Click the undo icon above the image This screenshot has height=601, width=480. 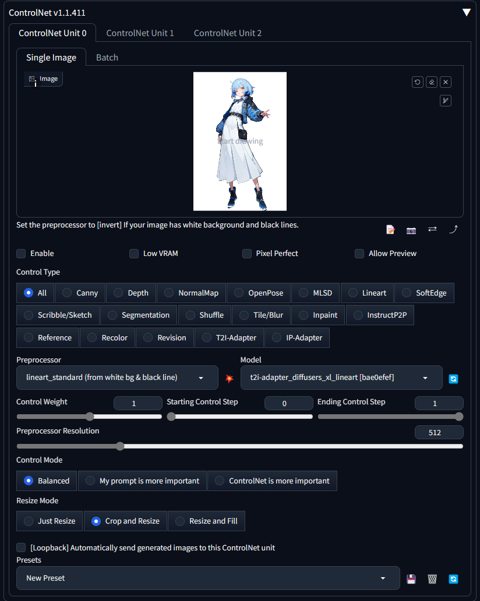(x=418, y=82)
